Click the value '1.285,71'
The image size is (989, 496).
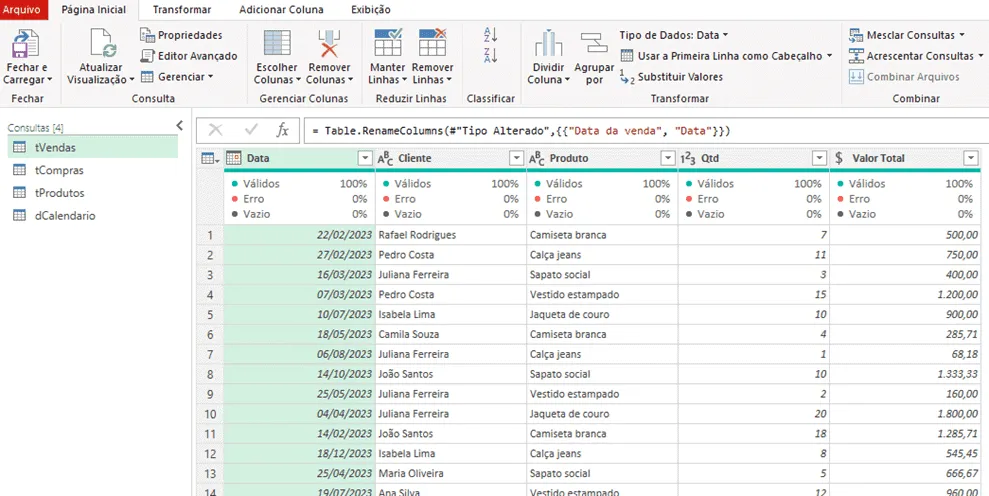(x=958, y=434)
